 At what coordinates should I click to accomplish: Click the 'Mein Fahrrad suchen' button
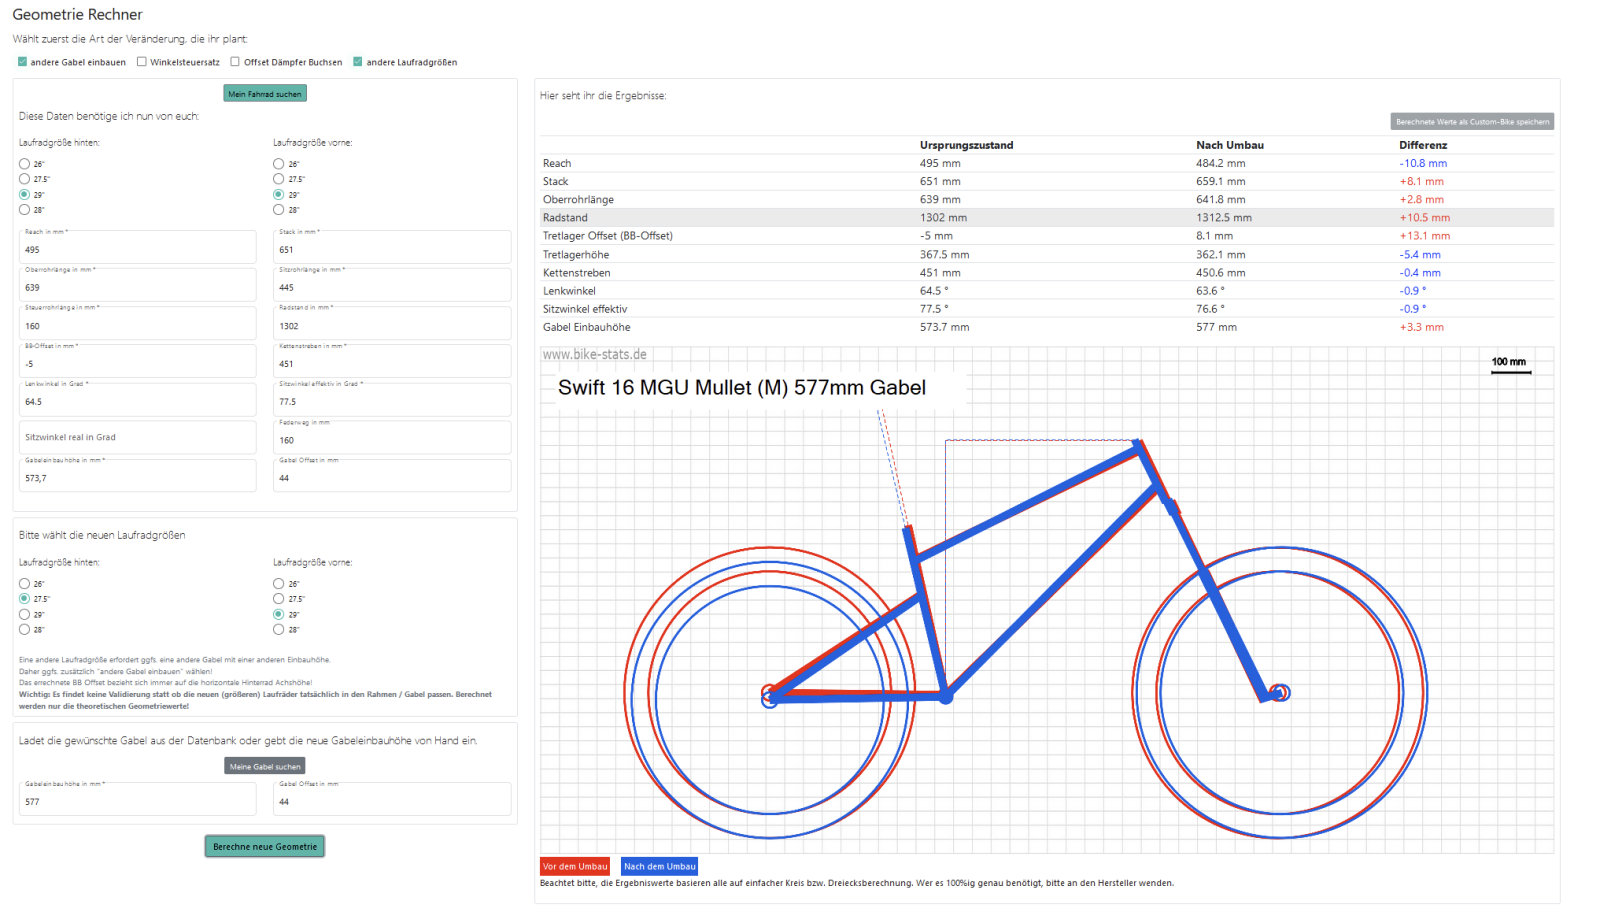coord(265,94)
